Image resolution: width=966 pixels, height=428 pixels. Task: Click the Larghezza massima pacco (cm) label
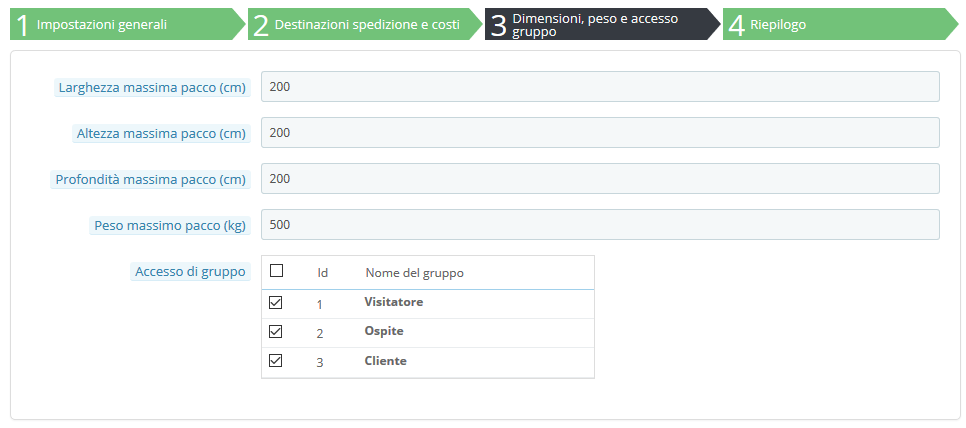[x=152, y=87]
